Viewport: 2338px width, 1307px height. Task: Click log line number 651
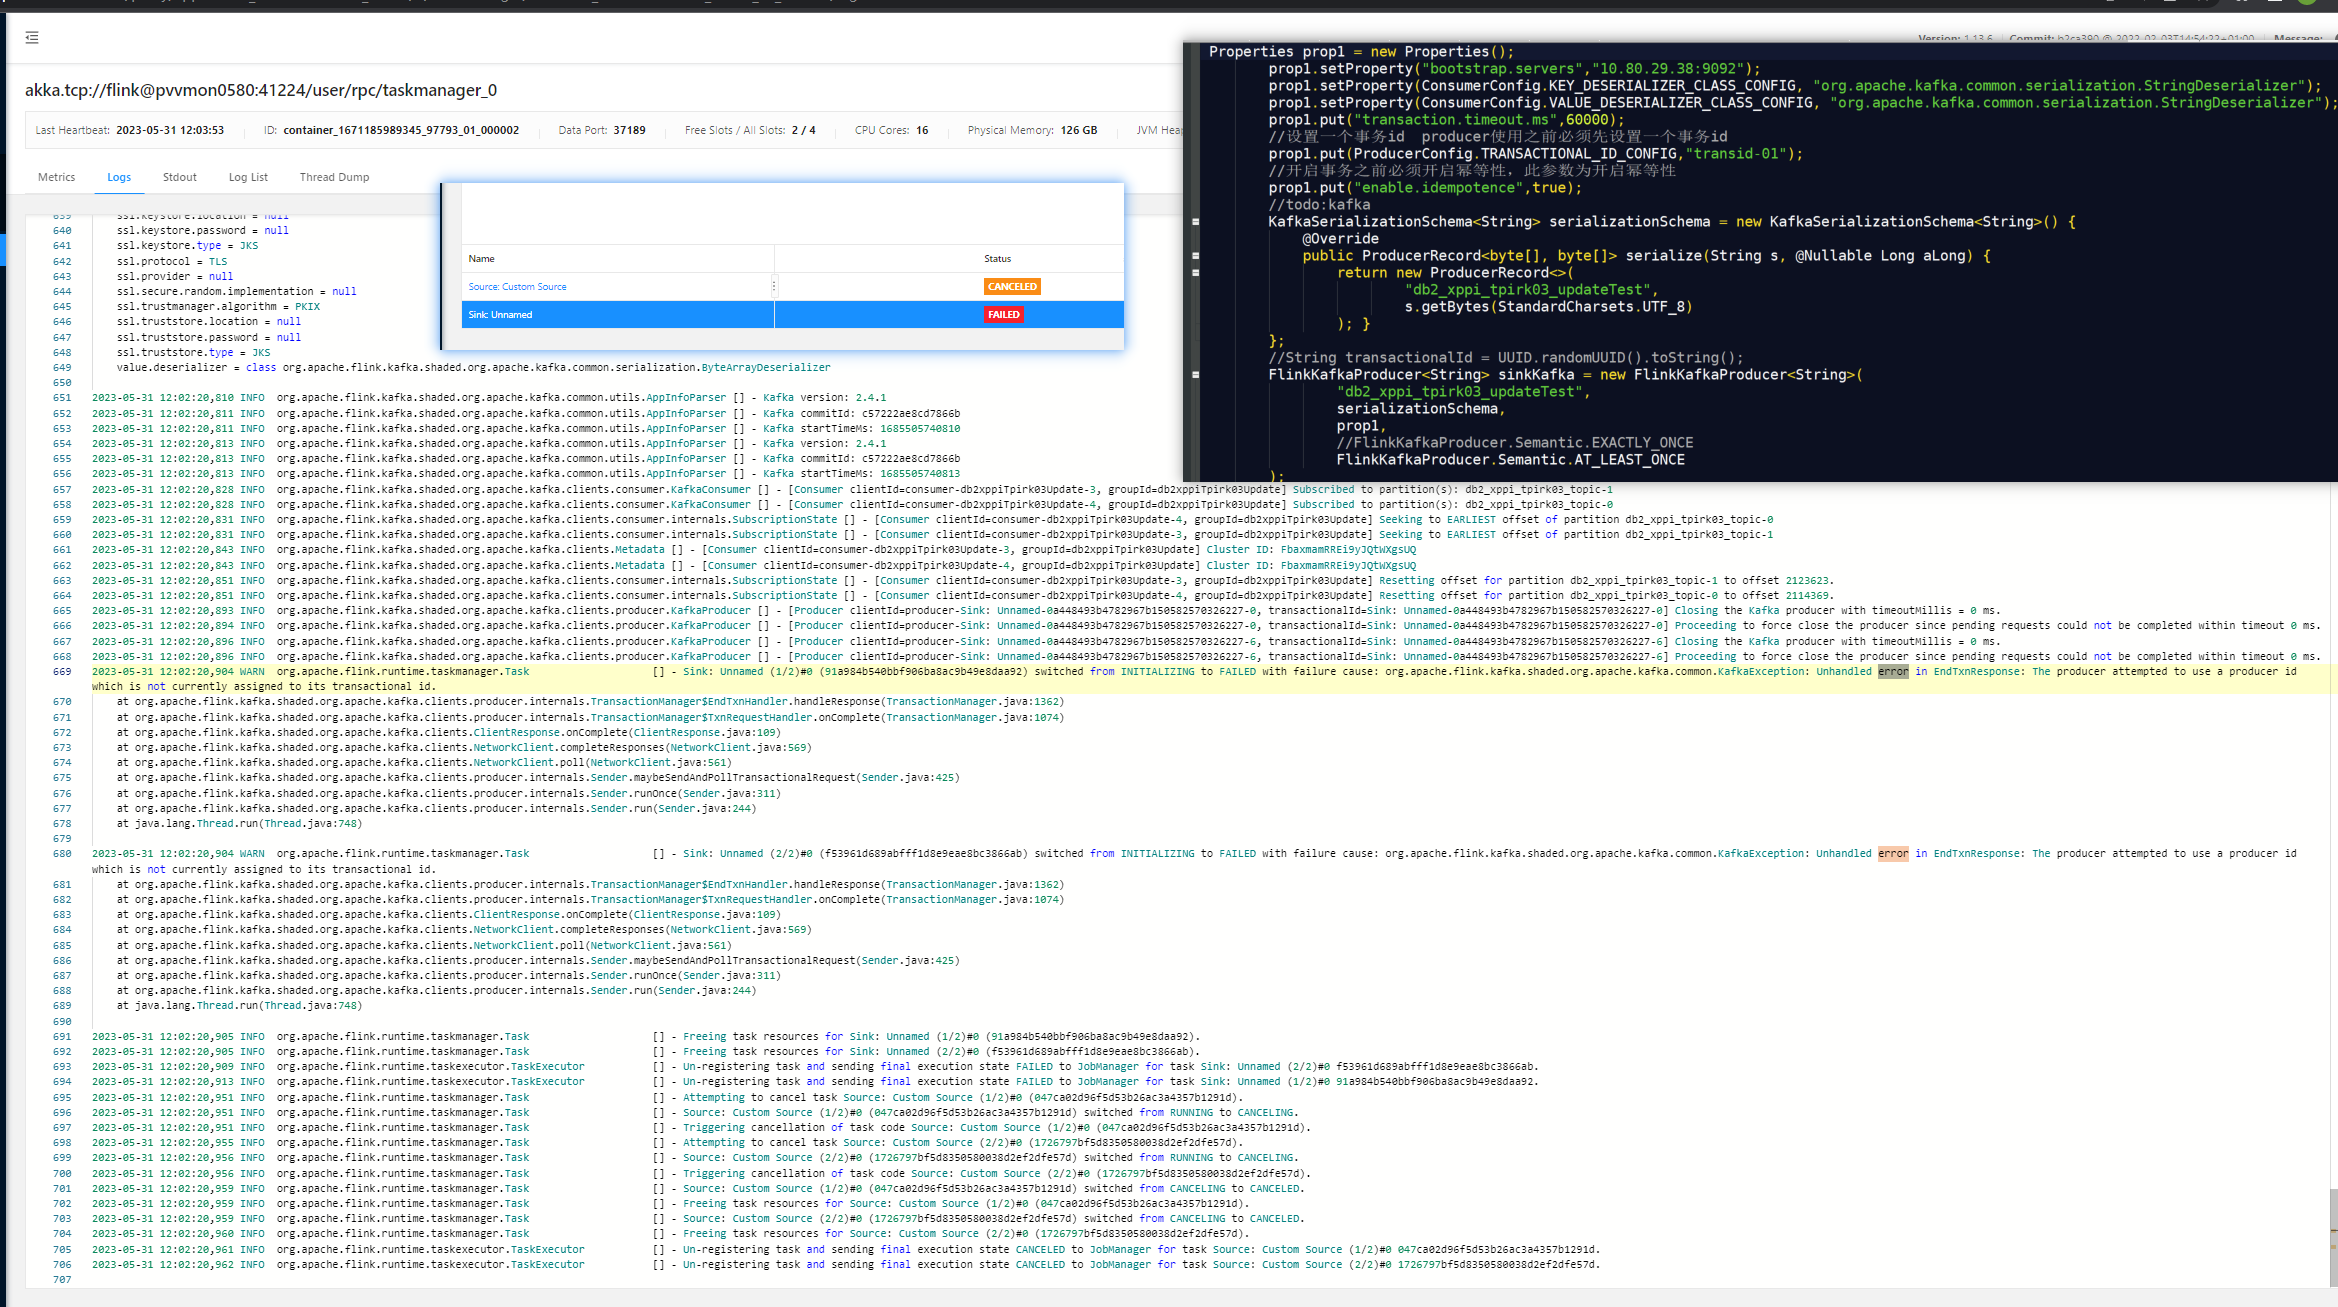[62, 398]
